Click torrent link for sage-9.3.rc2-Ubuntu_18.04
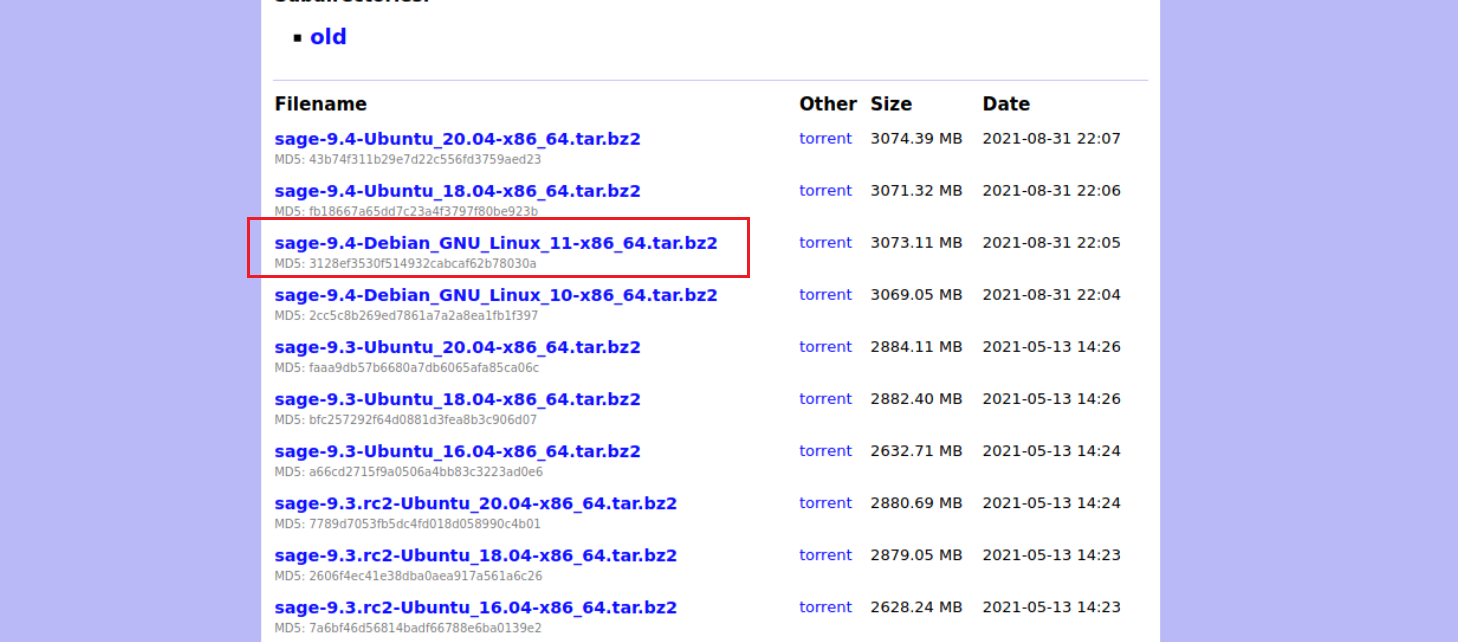This screenshot has width=1458, height=642. [825, 554]
